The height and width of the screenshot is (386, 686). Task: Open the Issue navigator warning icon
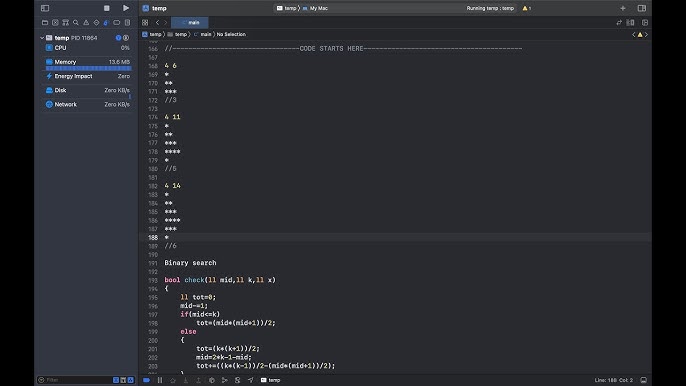(86, 22)
